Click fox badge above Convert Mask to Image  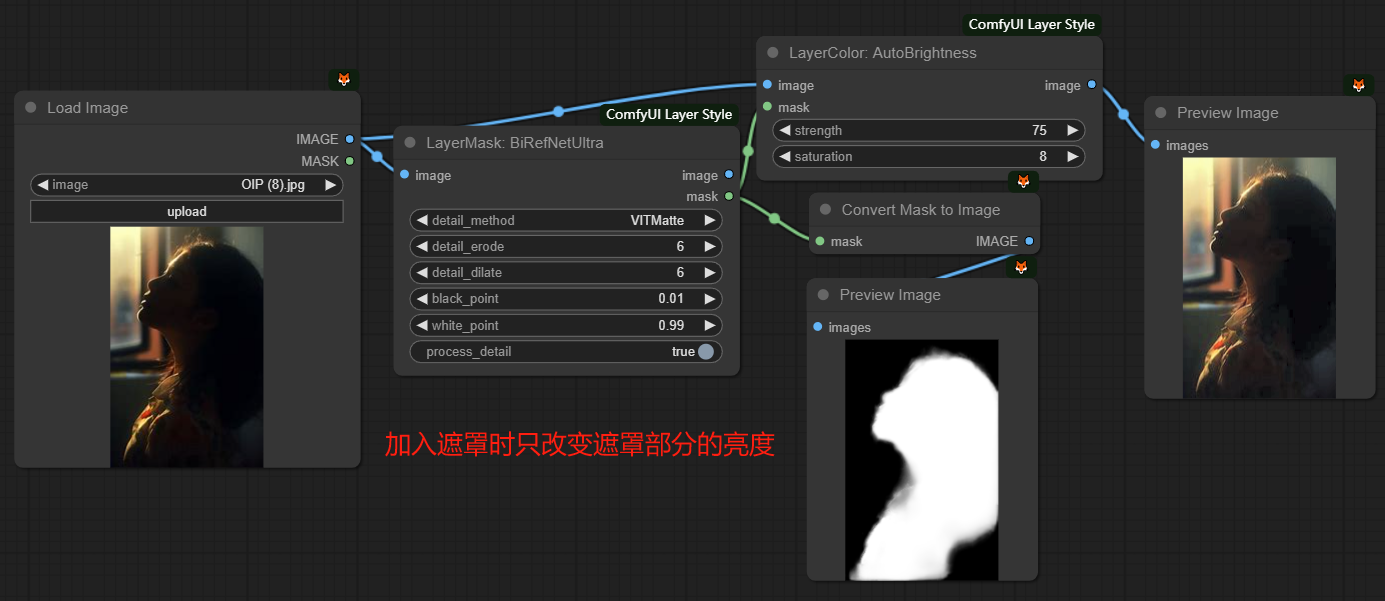coord(1023,181)
